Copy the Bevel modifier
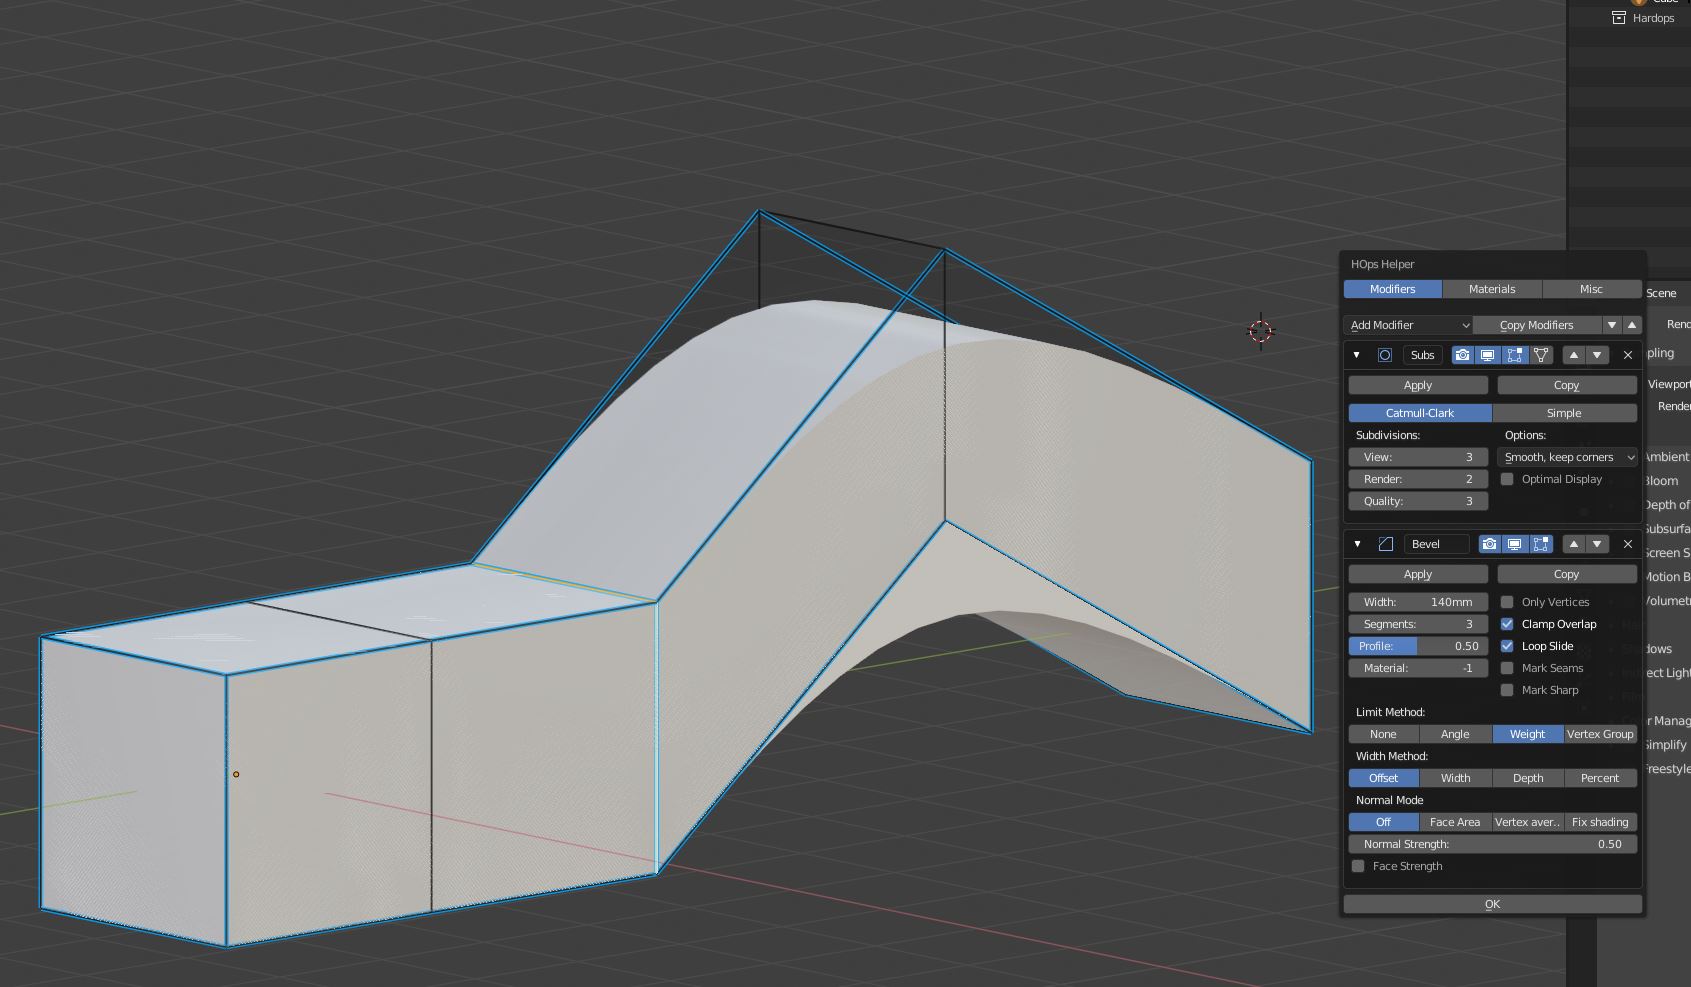This screenshot has height=987, width=1691. (x=1567, y=575)
